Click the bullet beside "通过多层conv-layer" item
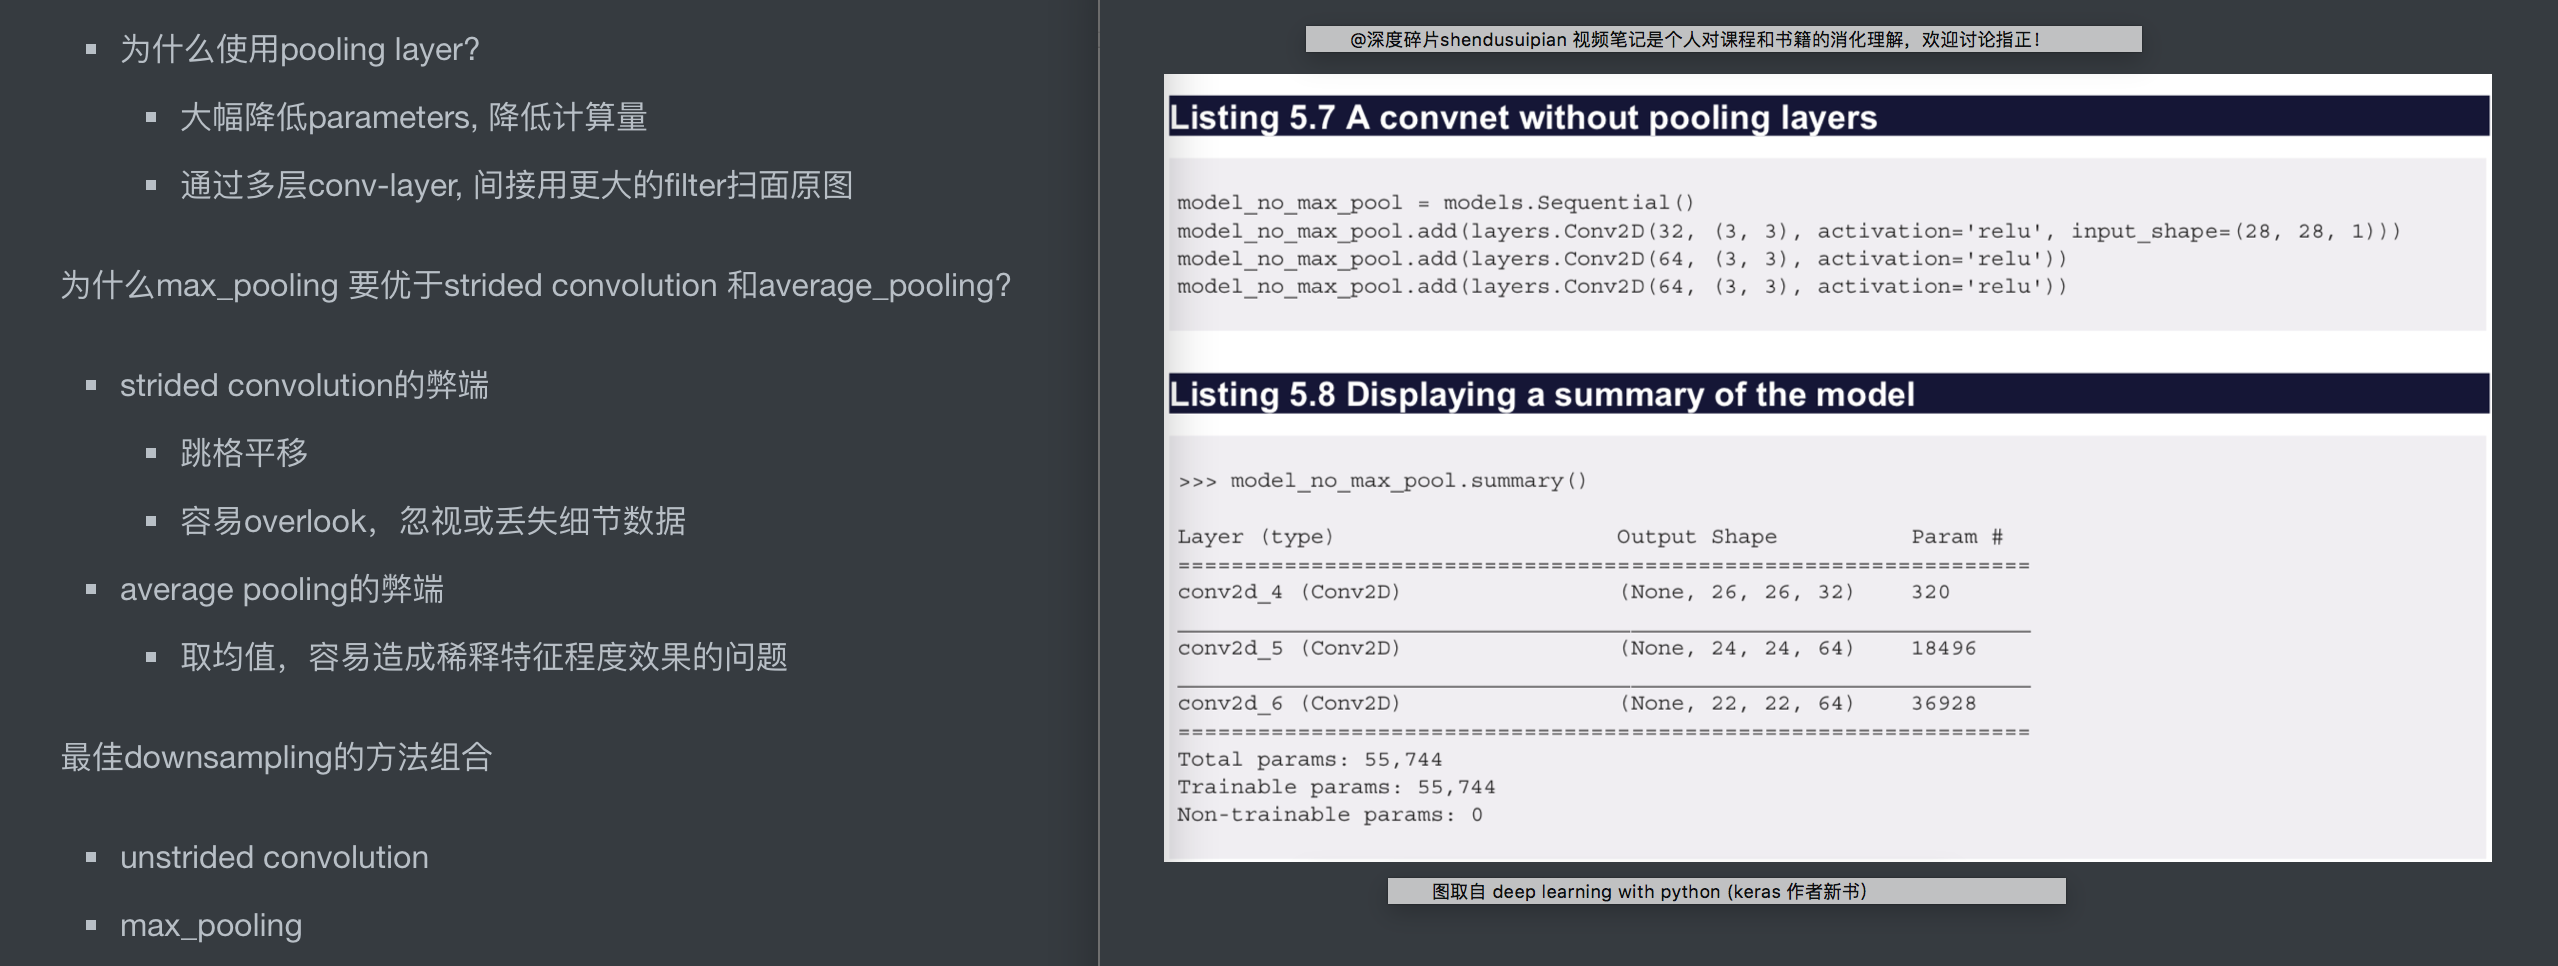The height and width of the screenshot is (966, 2558). click(150, 184)
